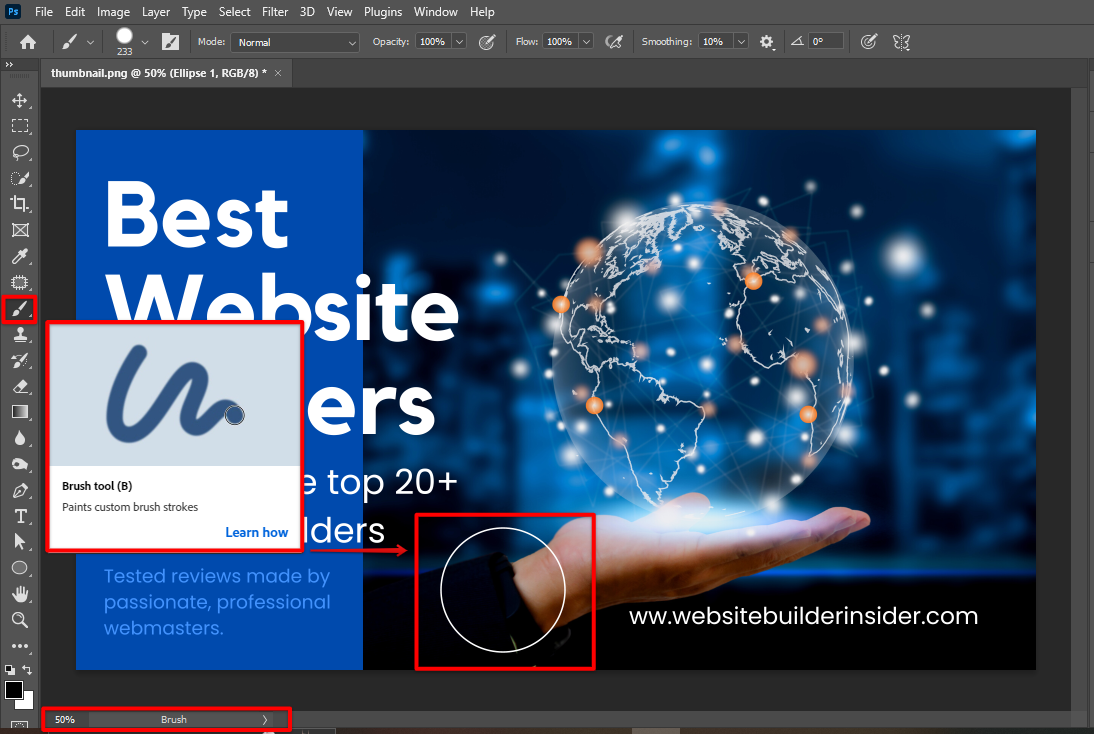Select the Pen tool
This screenshot has width=1094, height=734.
click(19, 490)
